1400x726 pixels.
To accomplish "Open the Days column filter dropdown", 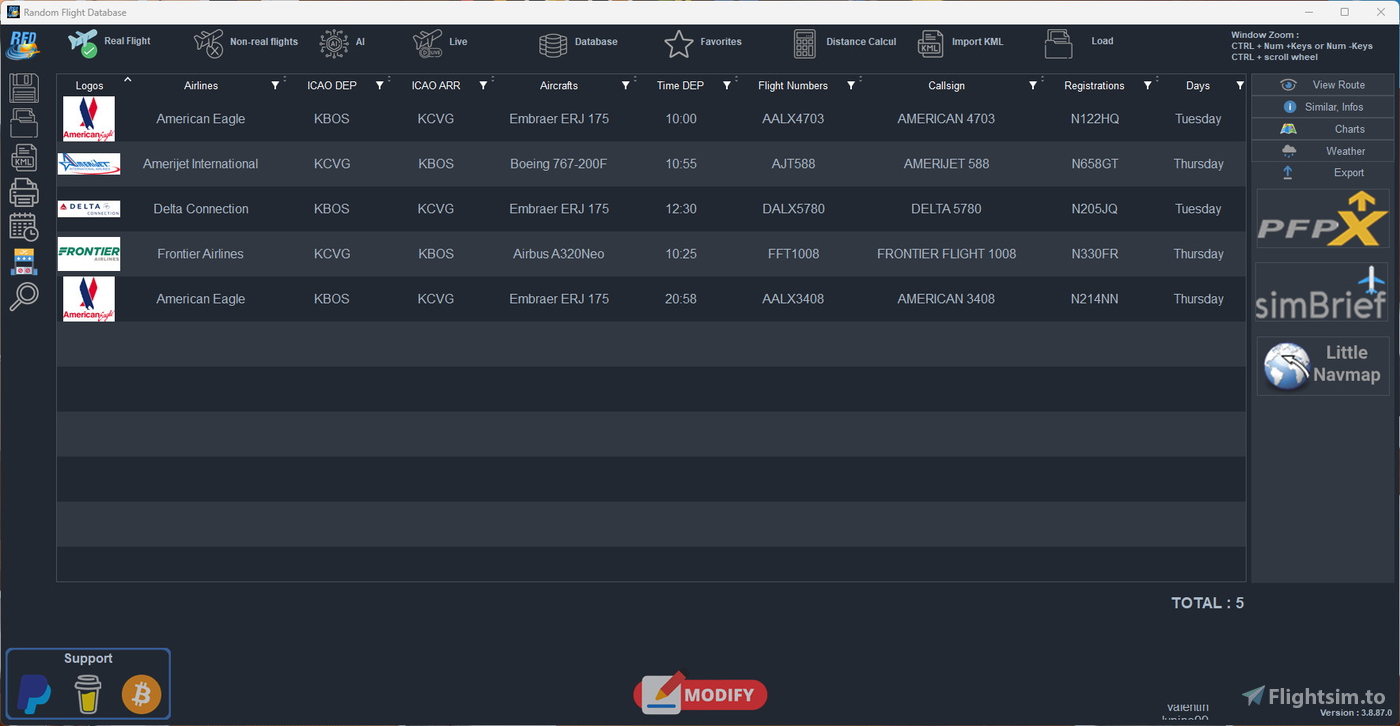I will (1240, 85).
